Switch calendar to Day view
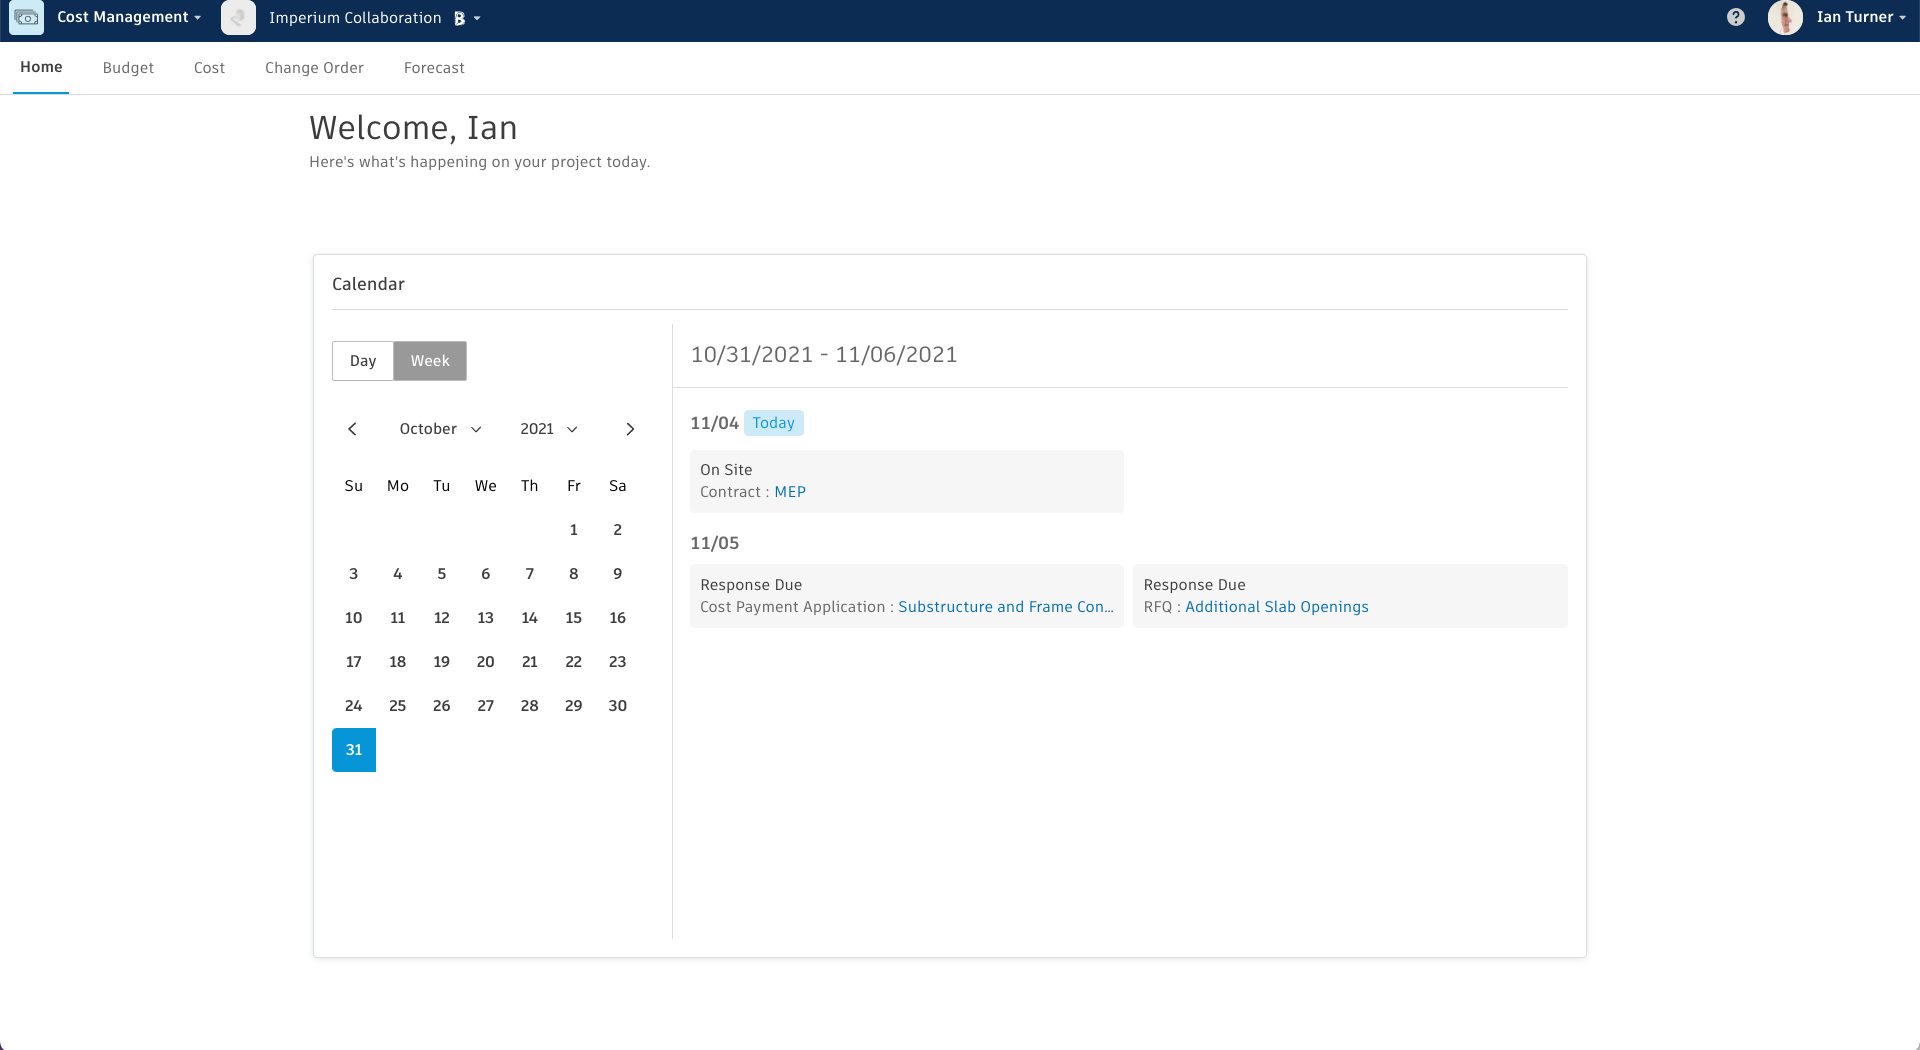The image size is (1920, 1050). [363, 361]
